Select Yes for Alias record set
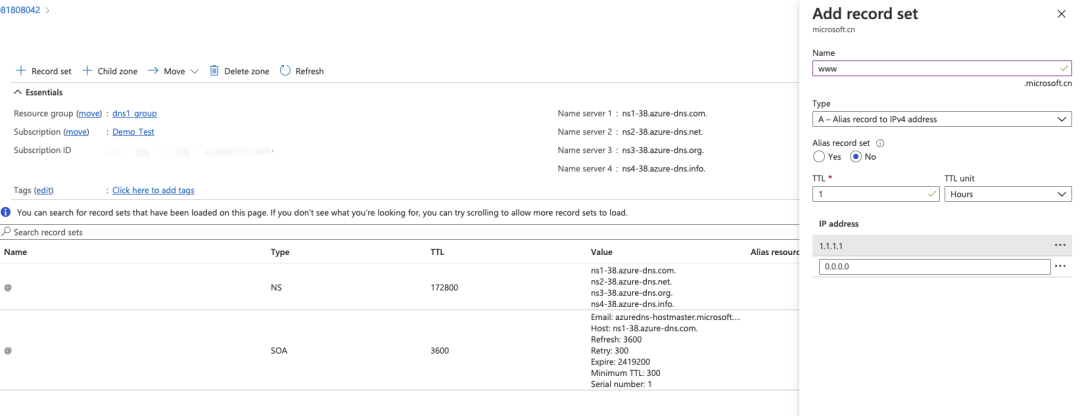 (818, 156)
